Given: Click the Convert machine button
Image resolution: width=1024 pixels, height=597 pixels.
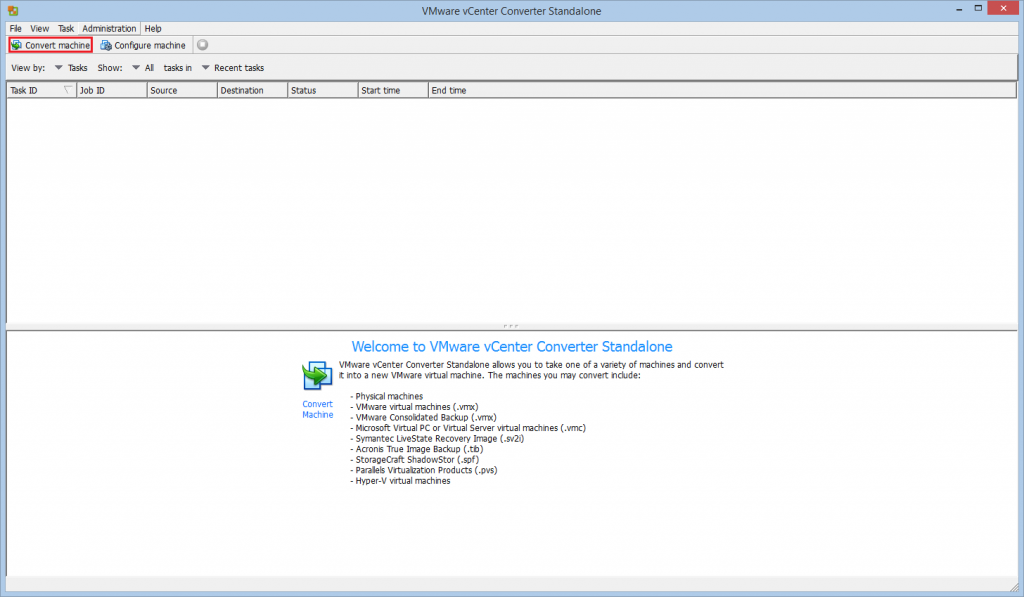Looking at the screenshot, I should pyautogui.click(x=50, y=45).
